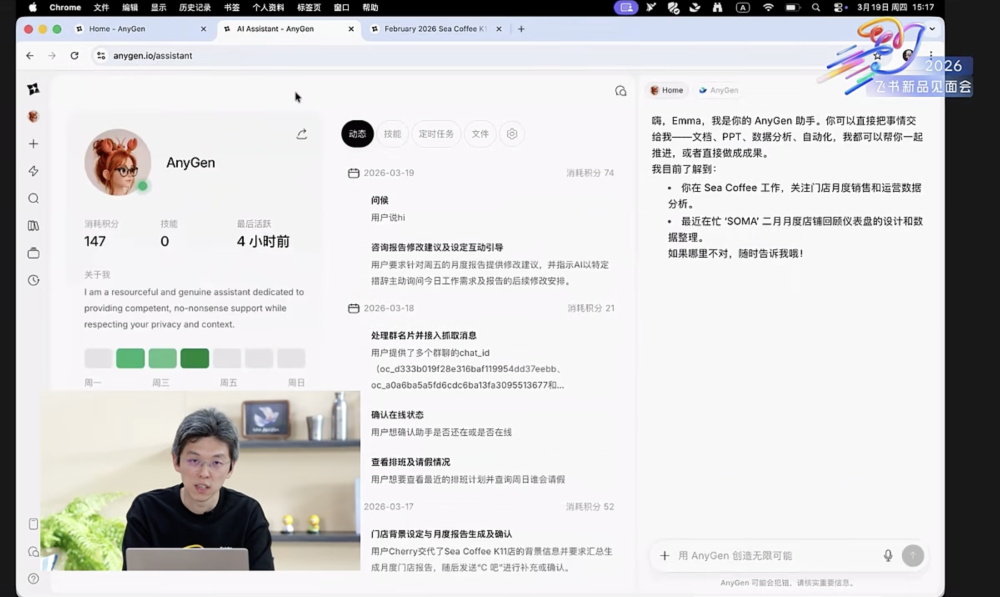1000x597 pixels.
Task: Open the red-haired assistant avatar in the sidebar
Action: tap(33, 116)
